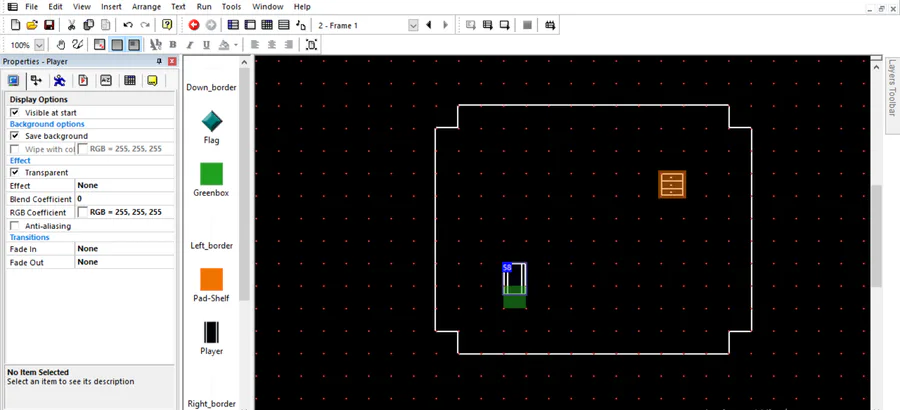Set the Fade Out transition value

[x=125, y=262]
